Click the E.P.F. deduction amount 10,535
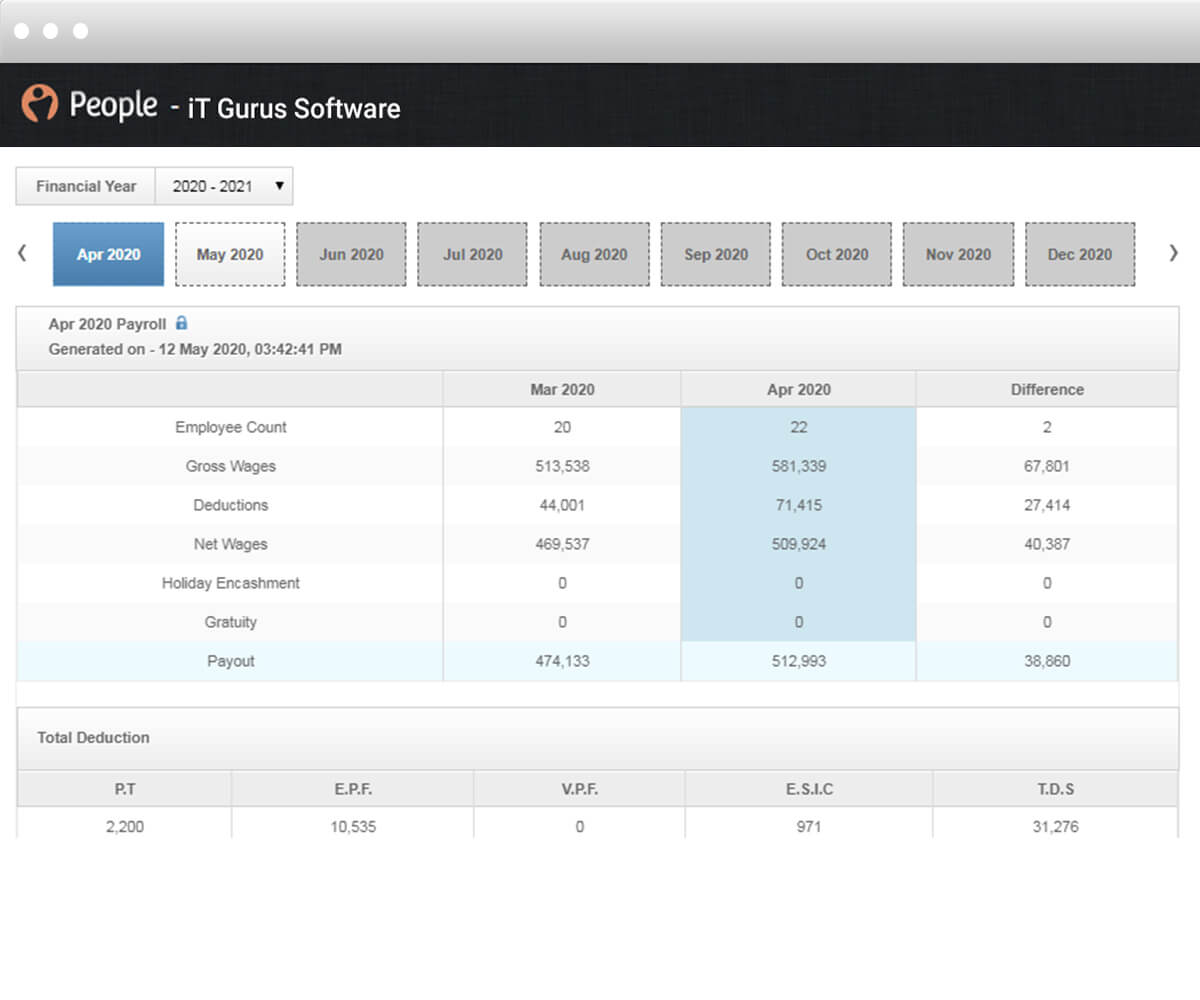The image size is (1200, 1000). click(355, 827)
